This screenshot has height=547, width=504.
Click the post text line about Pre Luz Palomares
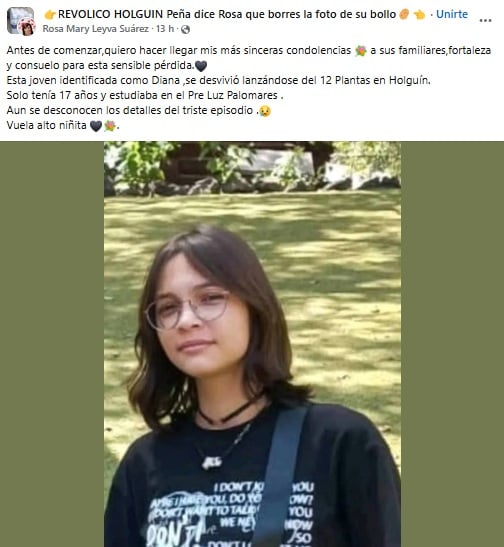tap(145, 95)
